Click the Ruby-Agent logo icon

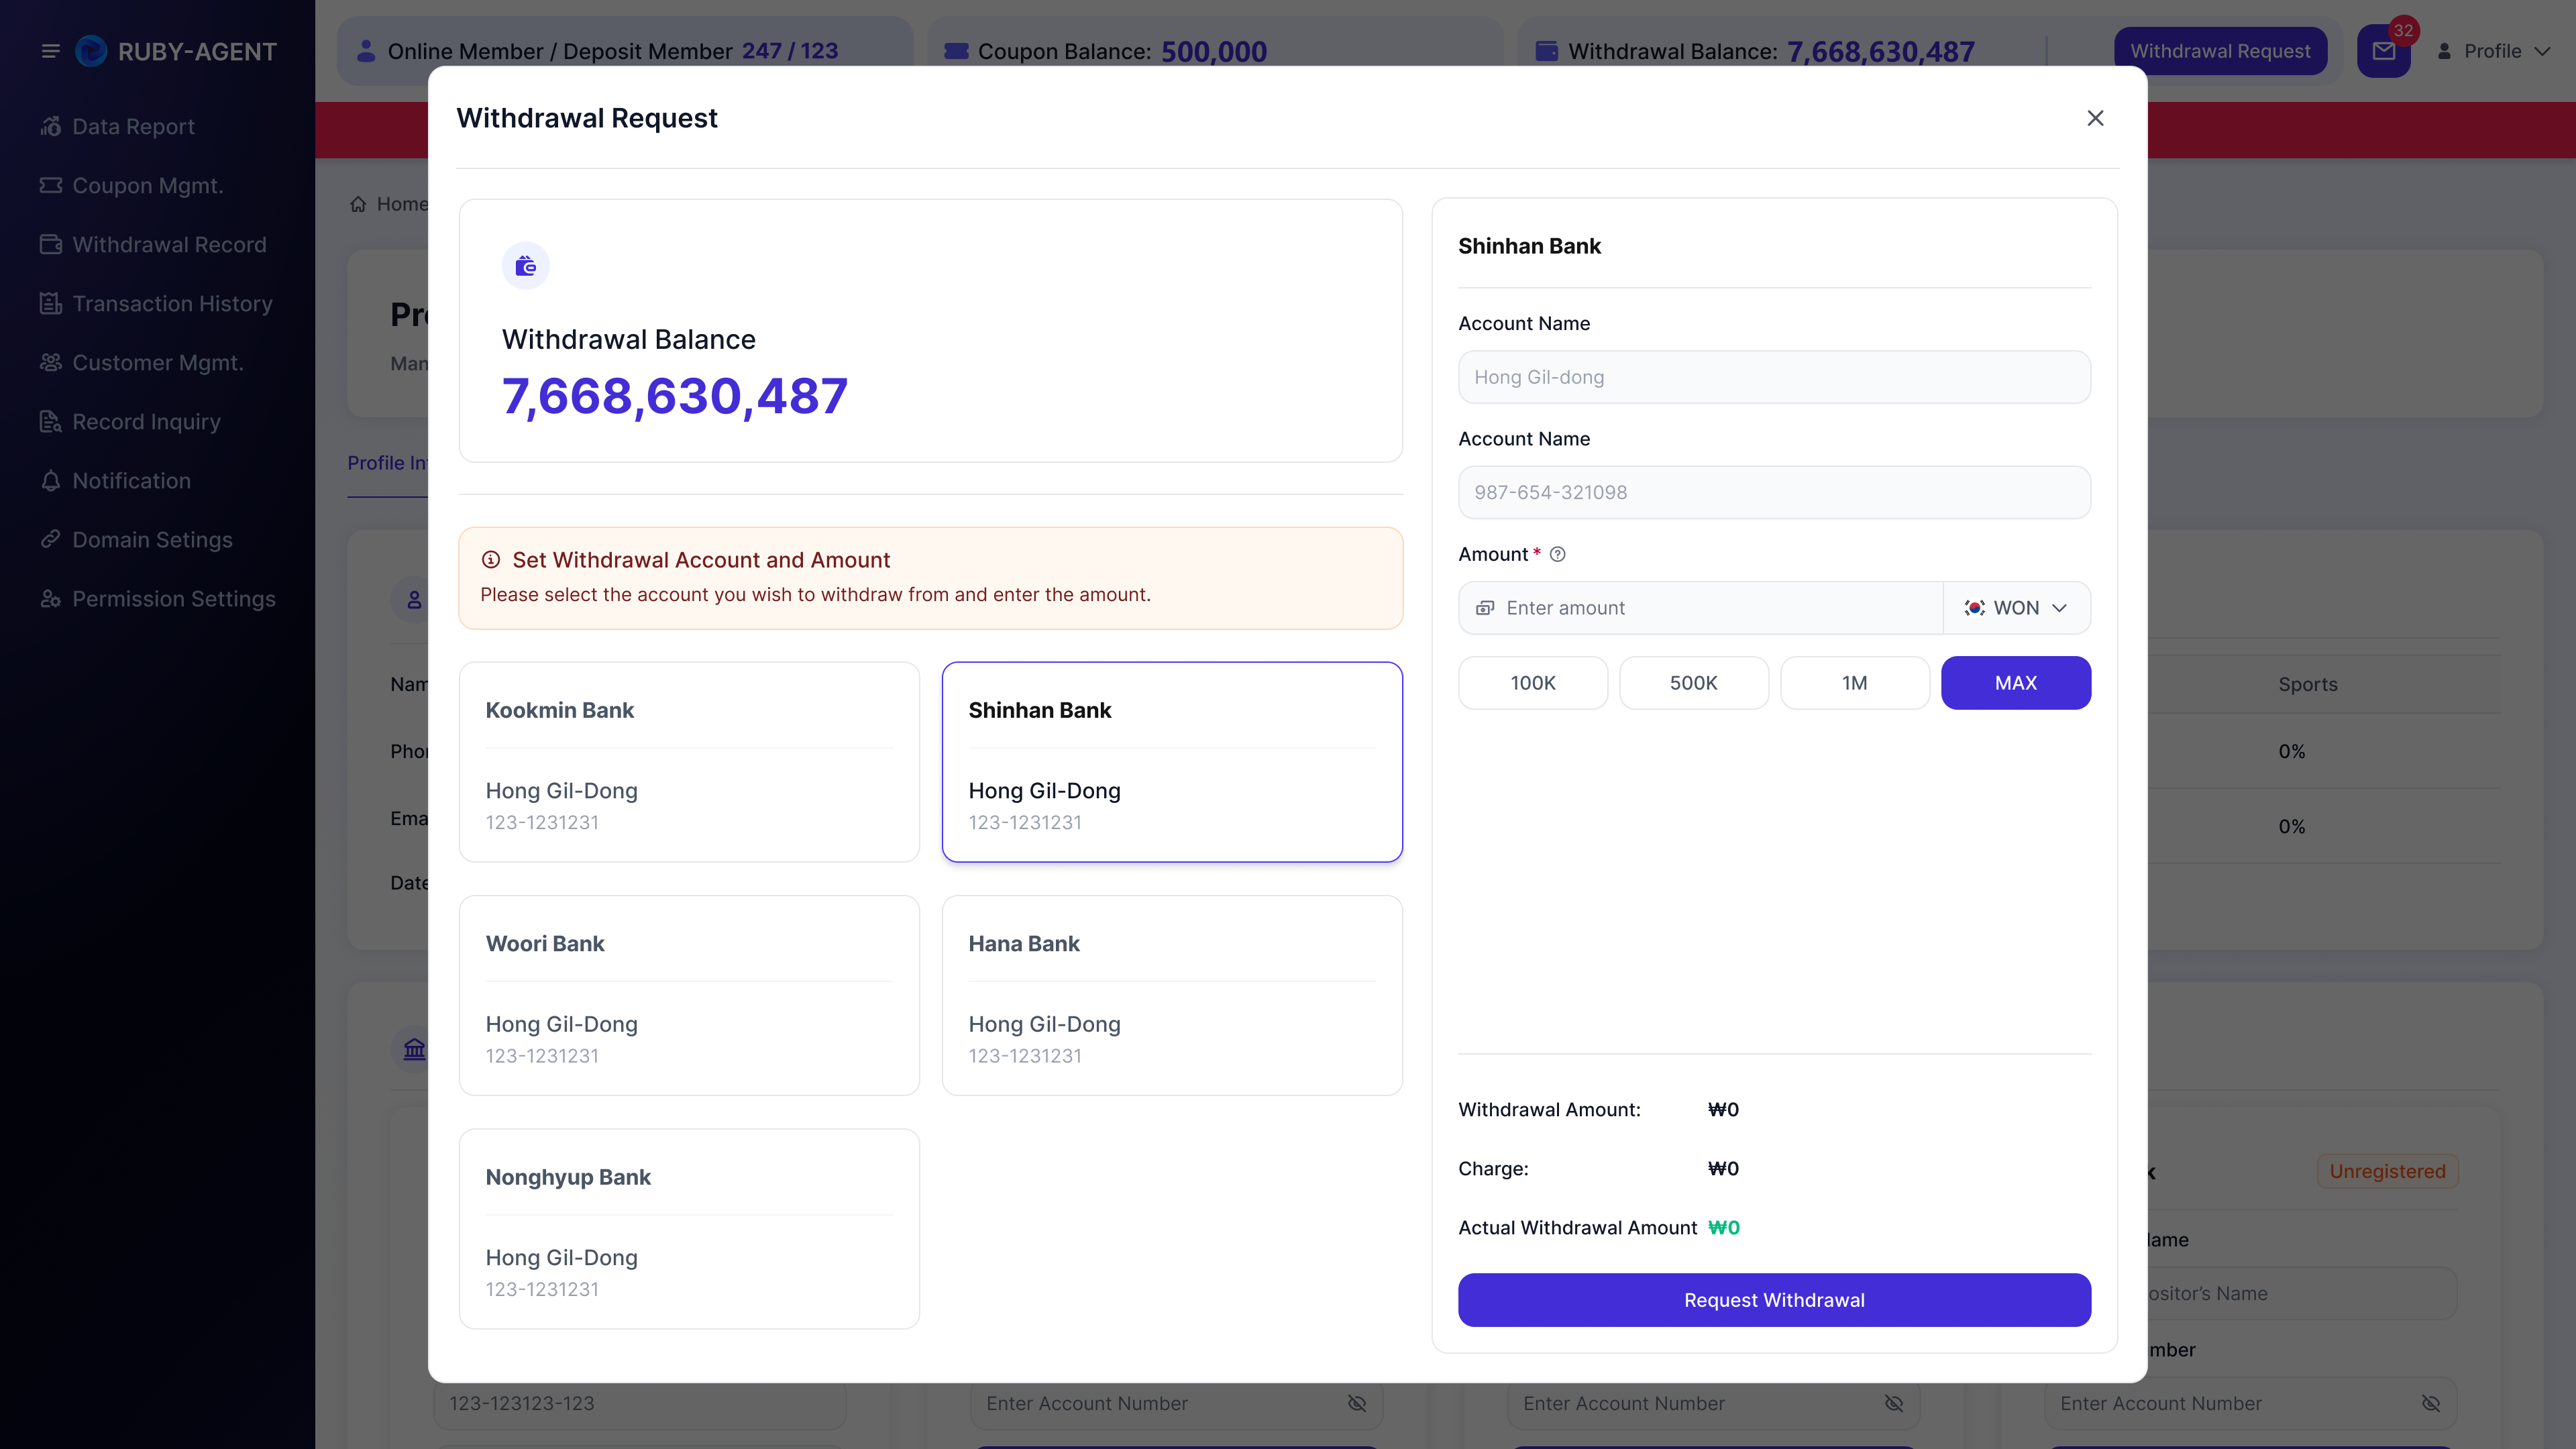tap(91, 51)
